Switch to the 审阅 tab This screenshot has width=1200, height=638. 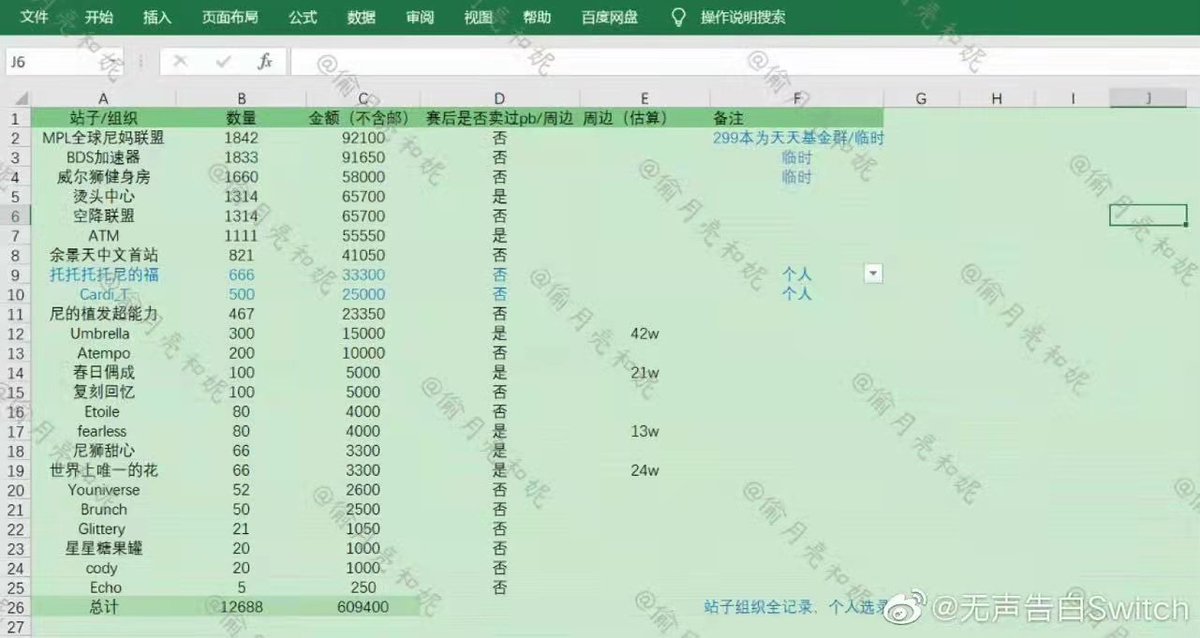pyautogui.click(x=420, y=17)
